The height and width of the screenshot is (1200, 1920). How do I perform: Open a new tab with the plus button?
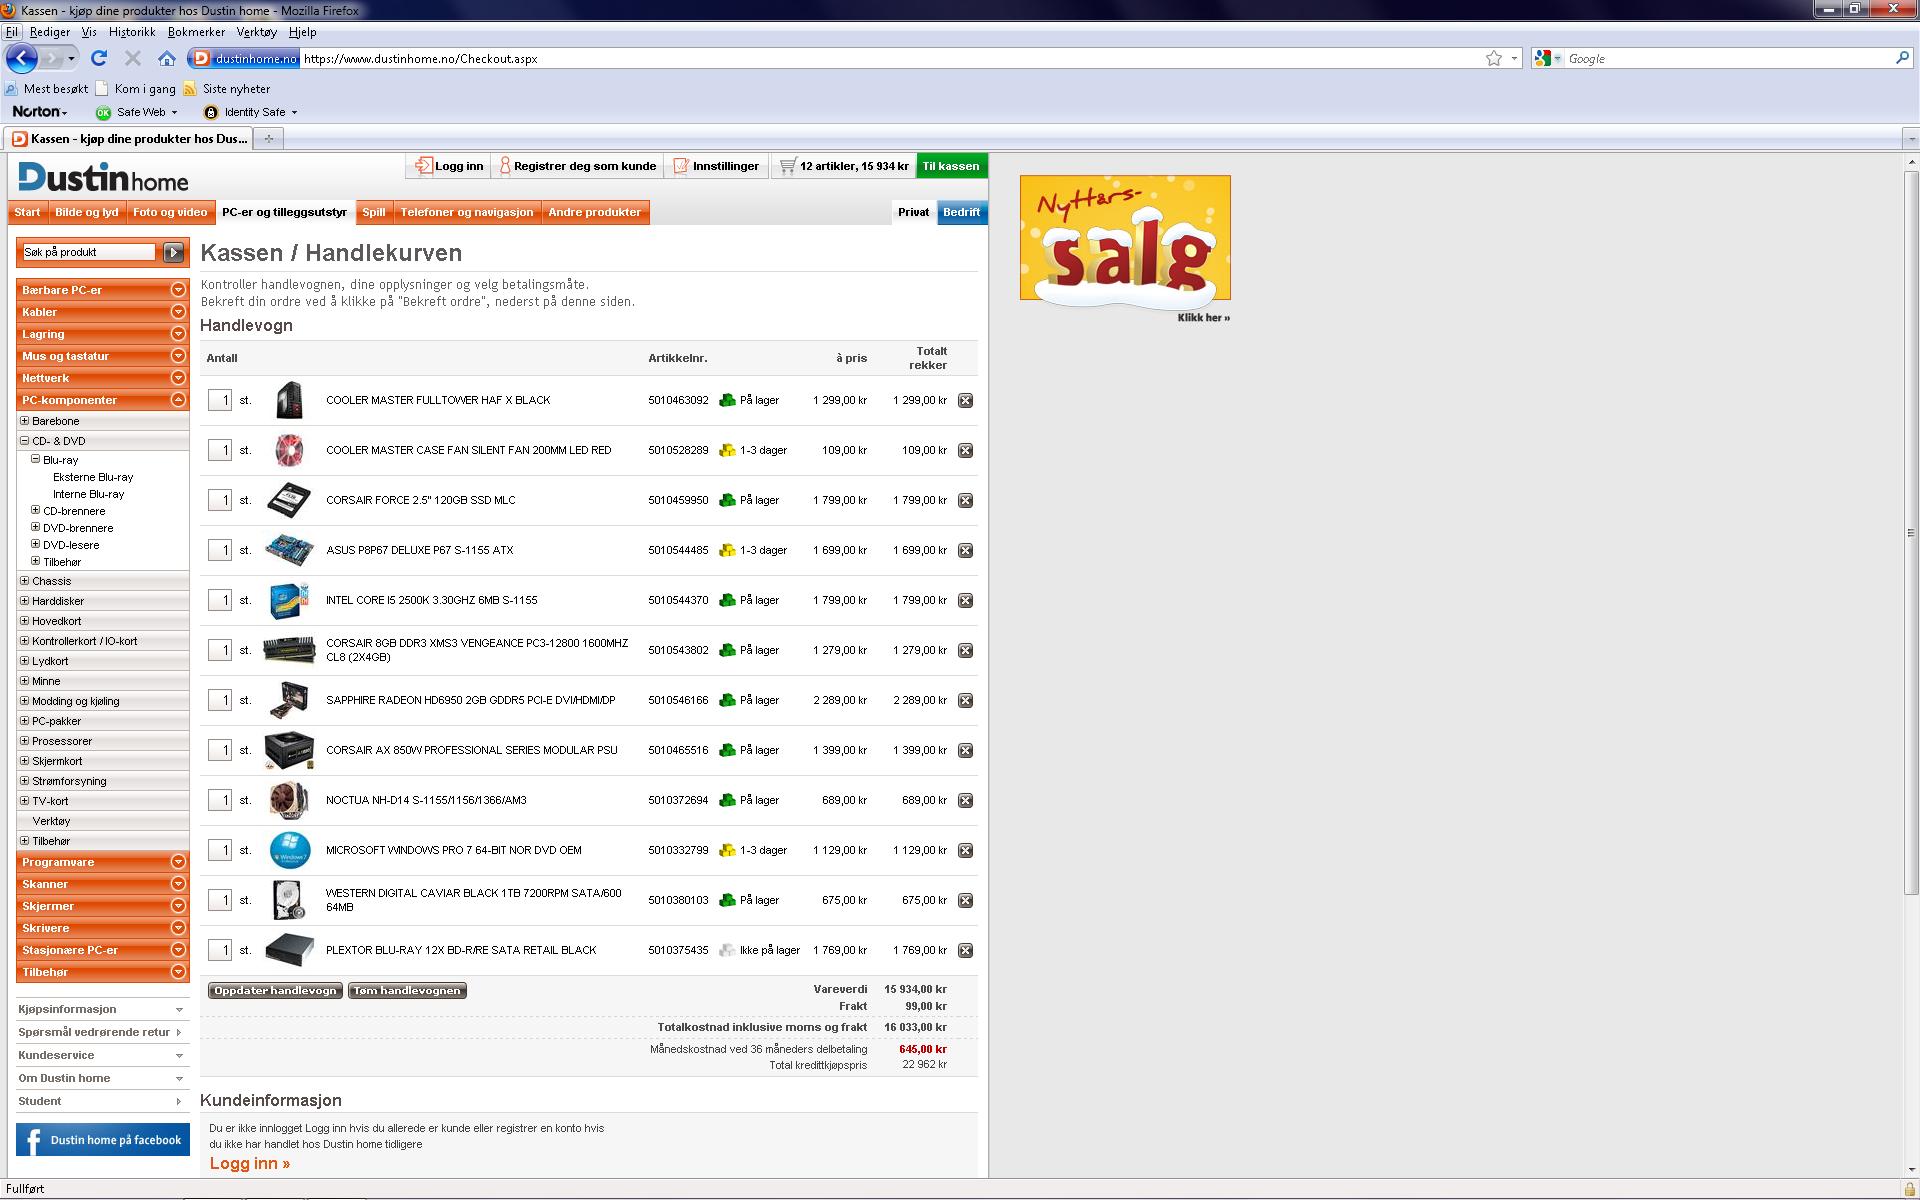268,138
